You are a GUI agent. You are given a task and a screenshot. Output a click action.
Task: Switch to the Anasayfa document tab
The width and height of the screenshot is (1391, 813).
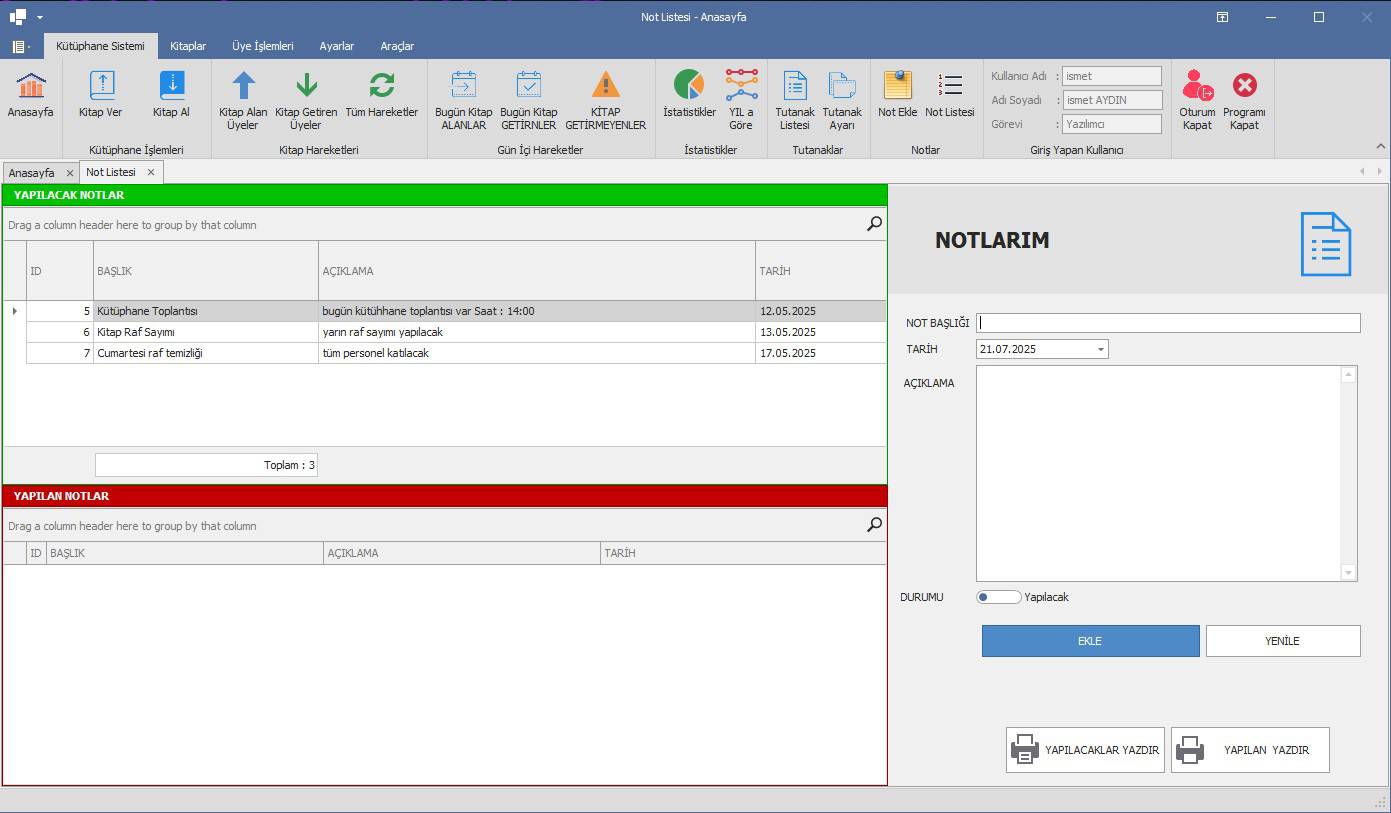31,173
